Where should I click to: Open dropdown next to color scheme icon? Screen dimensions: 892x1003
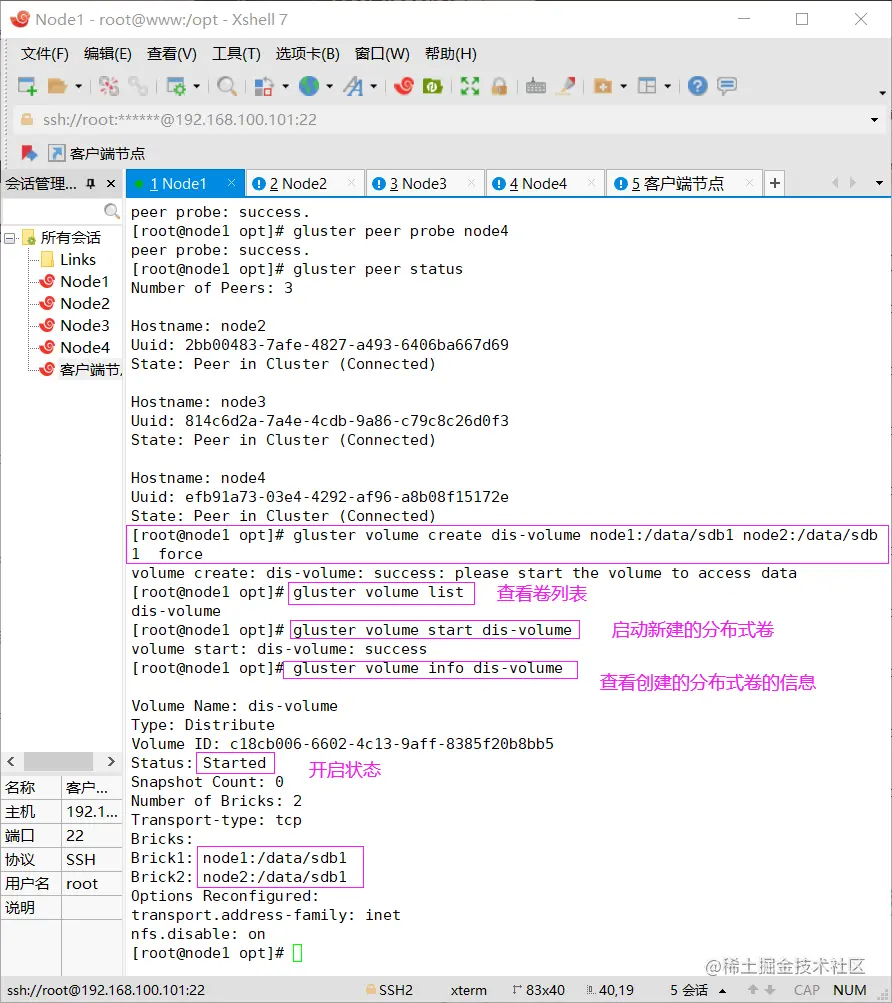285,86
